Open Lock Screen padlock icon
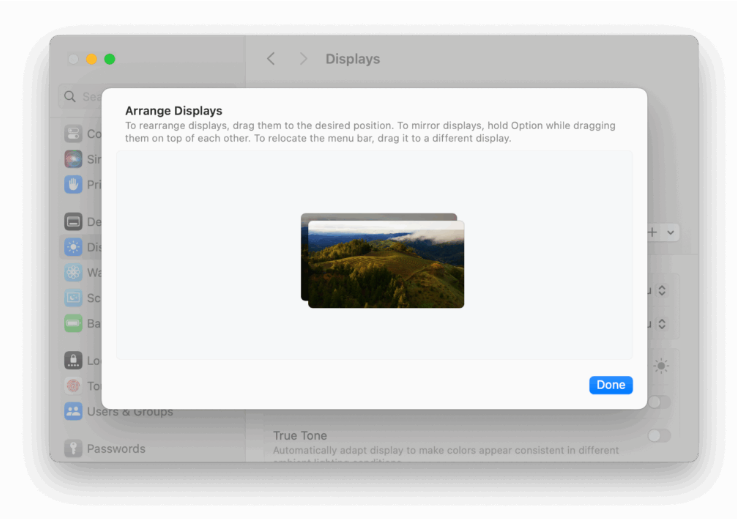Image resolution: width=737 pixels, height=519 pixels. tap(73, 360)
